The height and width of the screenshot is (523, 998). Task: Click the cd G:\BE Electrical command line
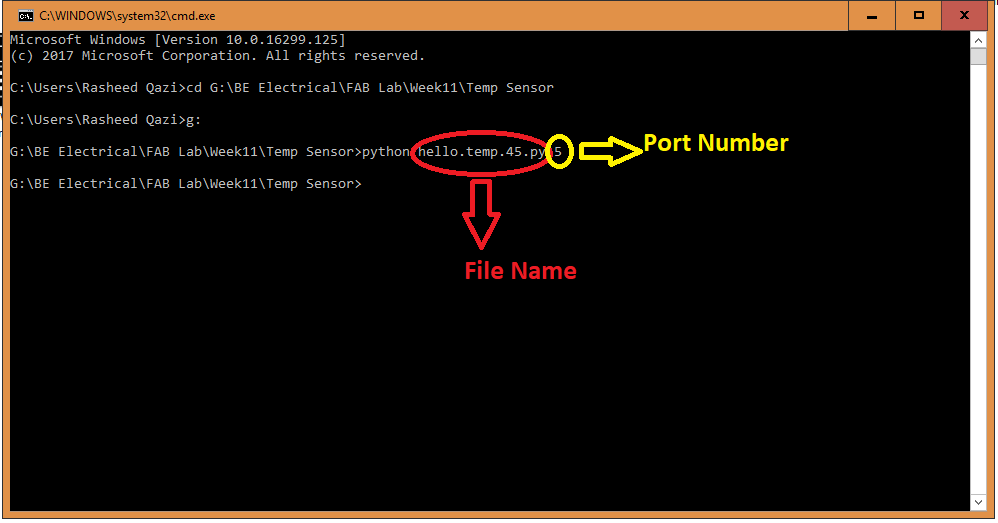coord(370,88)
